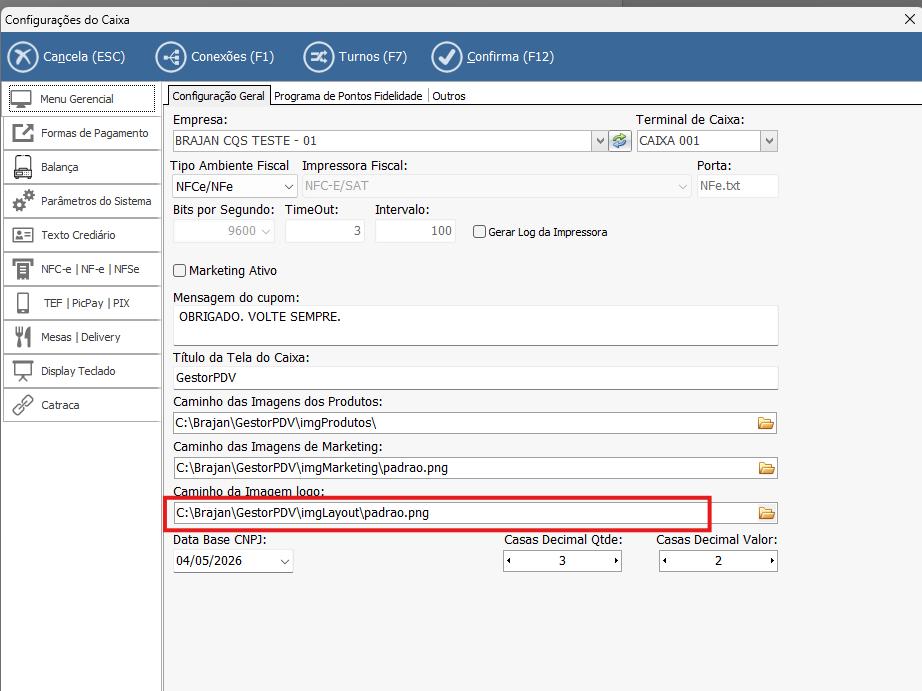Switch to the Outros tab
Viewport: 922px width, 691px height.
coord(449,96)
